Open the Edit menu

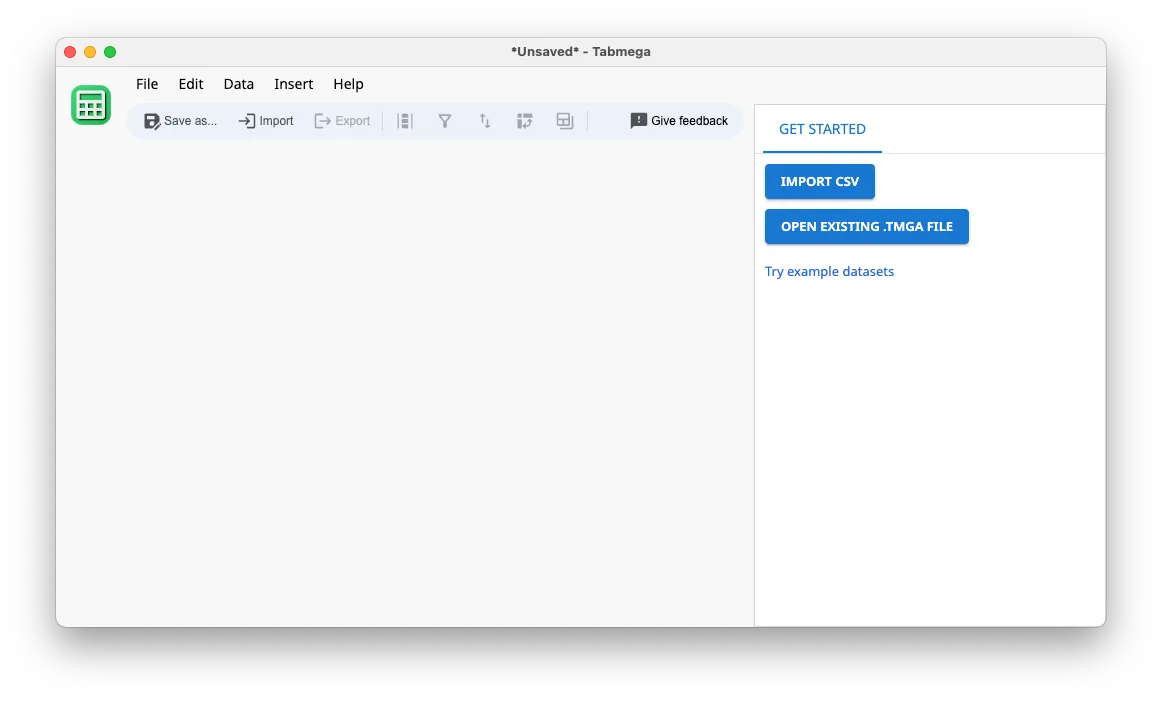point(190,84)
